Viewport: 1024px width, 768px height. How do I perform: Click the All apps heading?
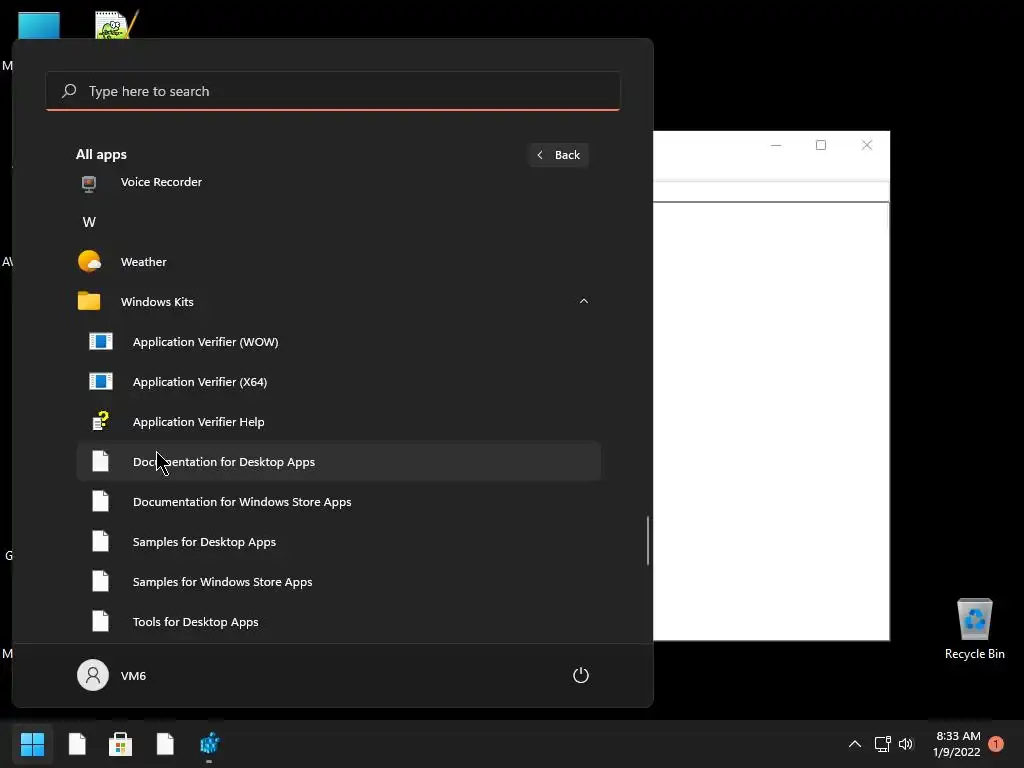(101, 154)
